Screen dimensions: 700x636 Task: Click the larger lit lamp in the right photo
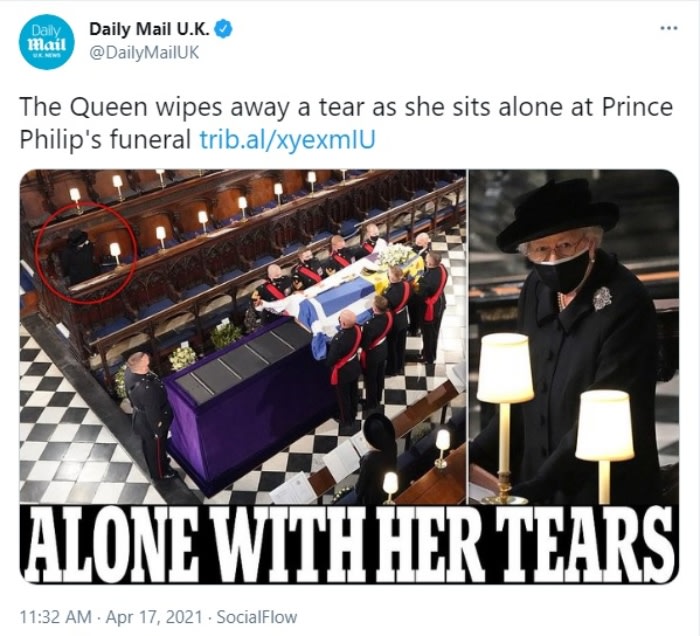pyautogui.click(x=505, y=368)
